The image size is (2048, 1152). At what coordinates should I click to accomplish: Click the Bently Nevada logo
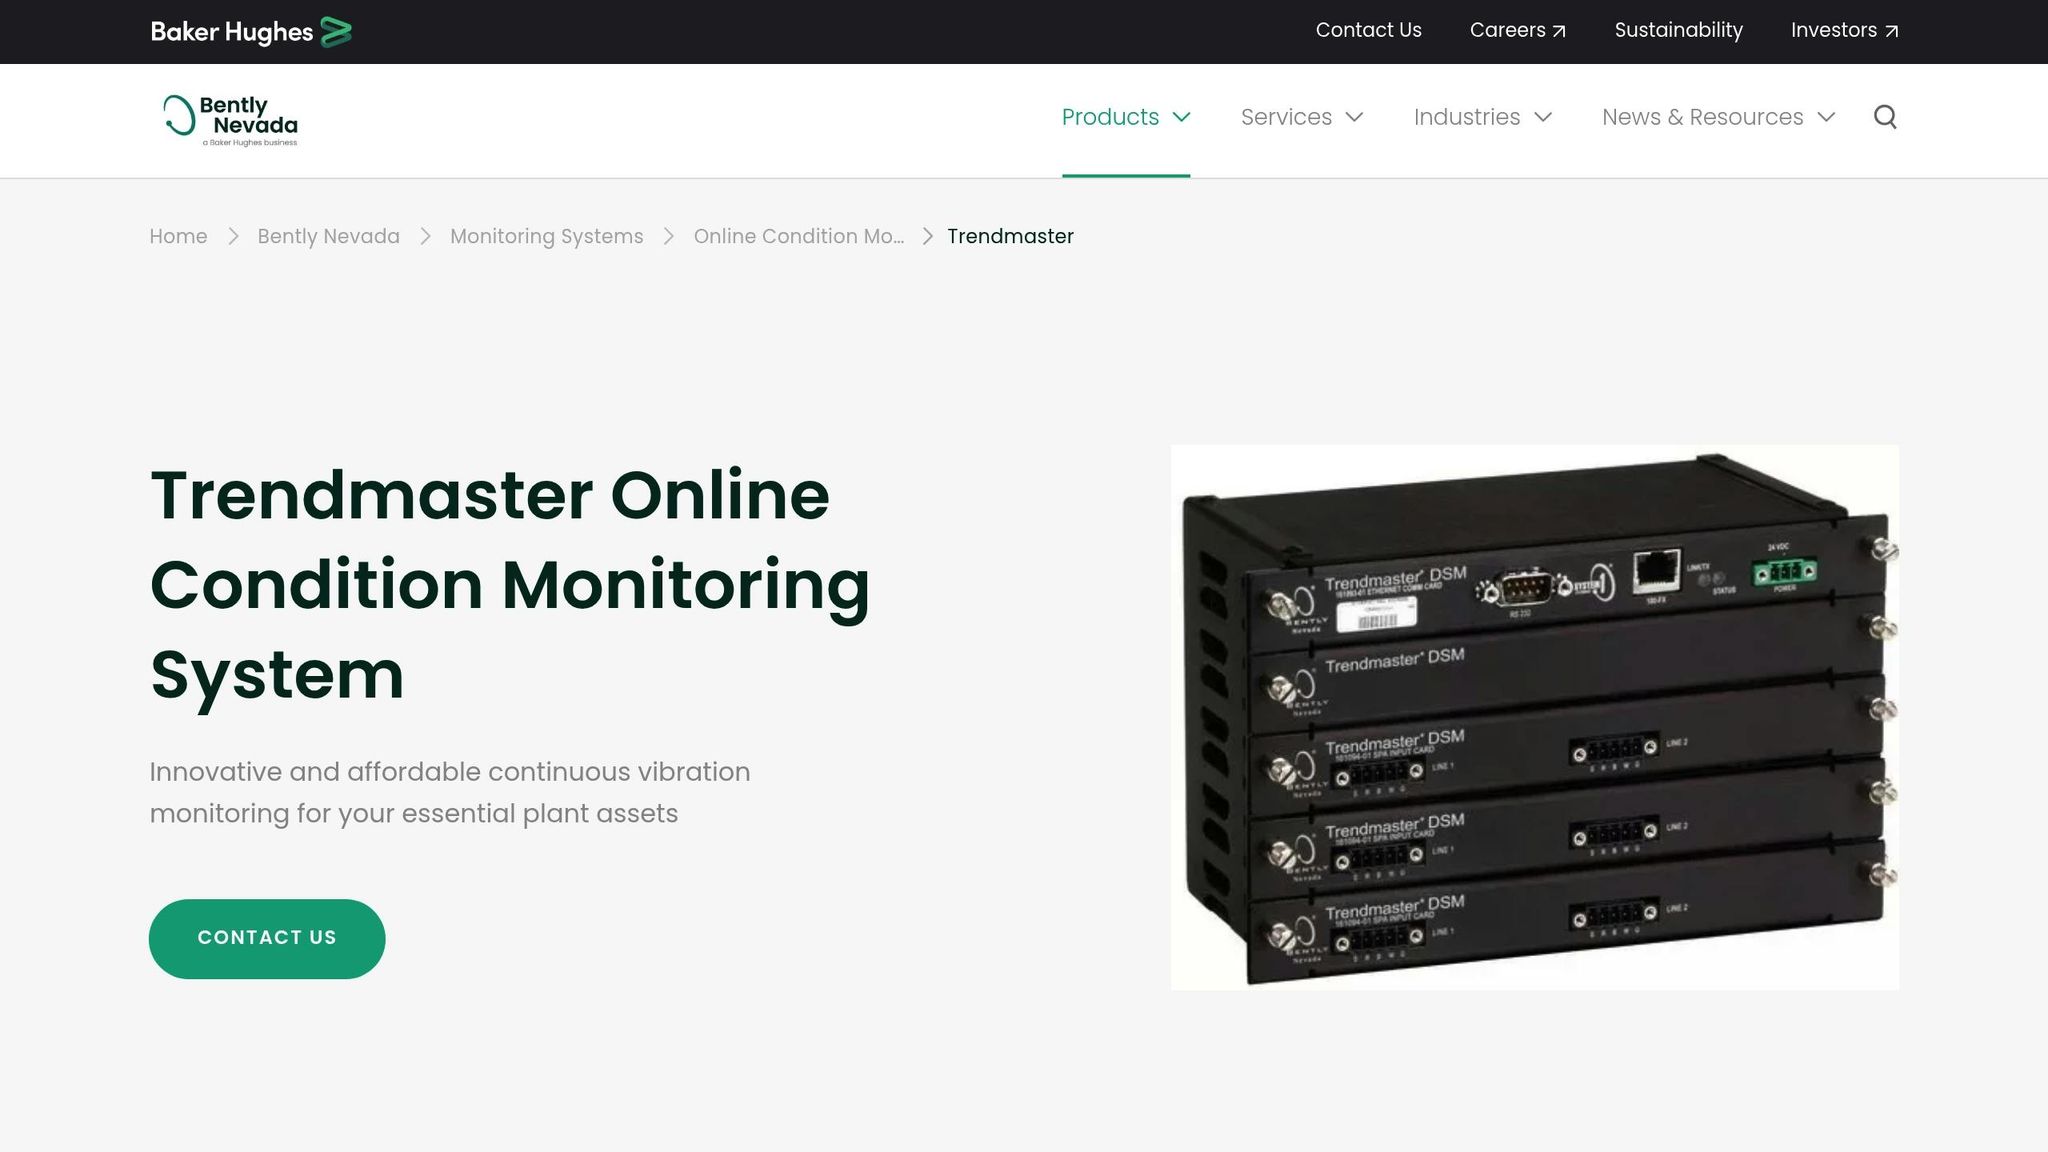231,120
